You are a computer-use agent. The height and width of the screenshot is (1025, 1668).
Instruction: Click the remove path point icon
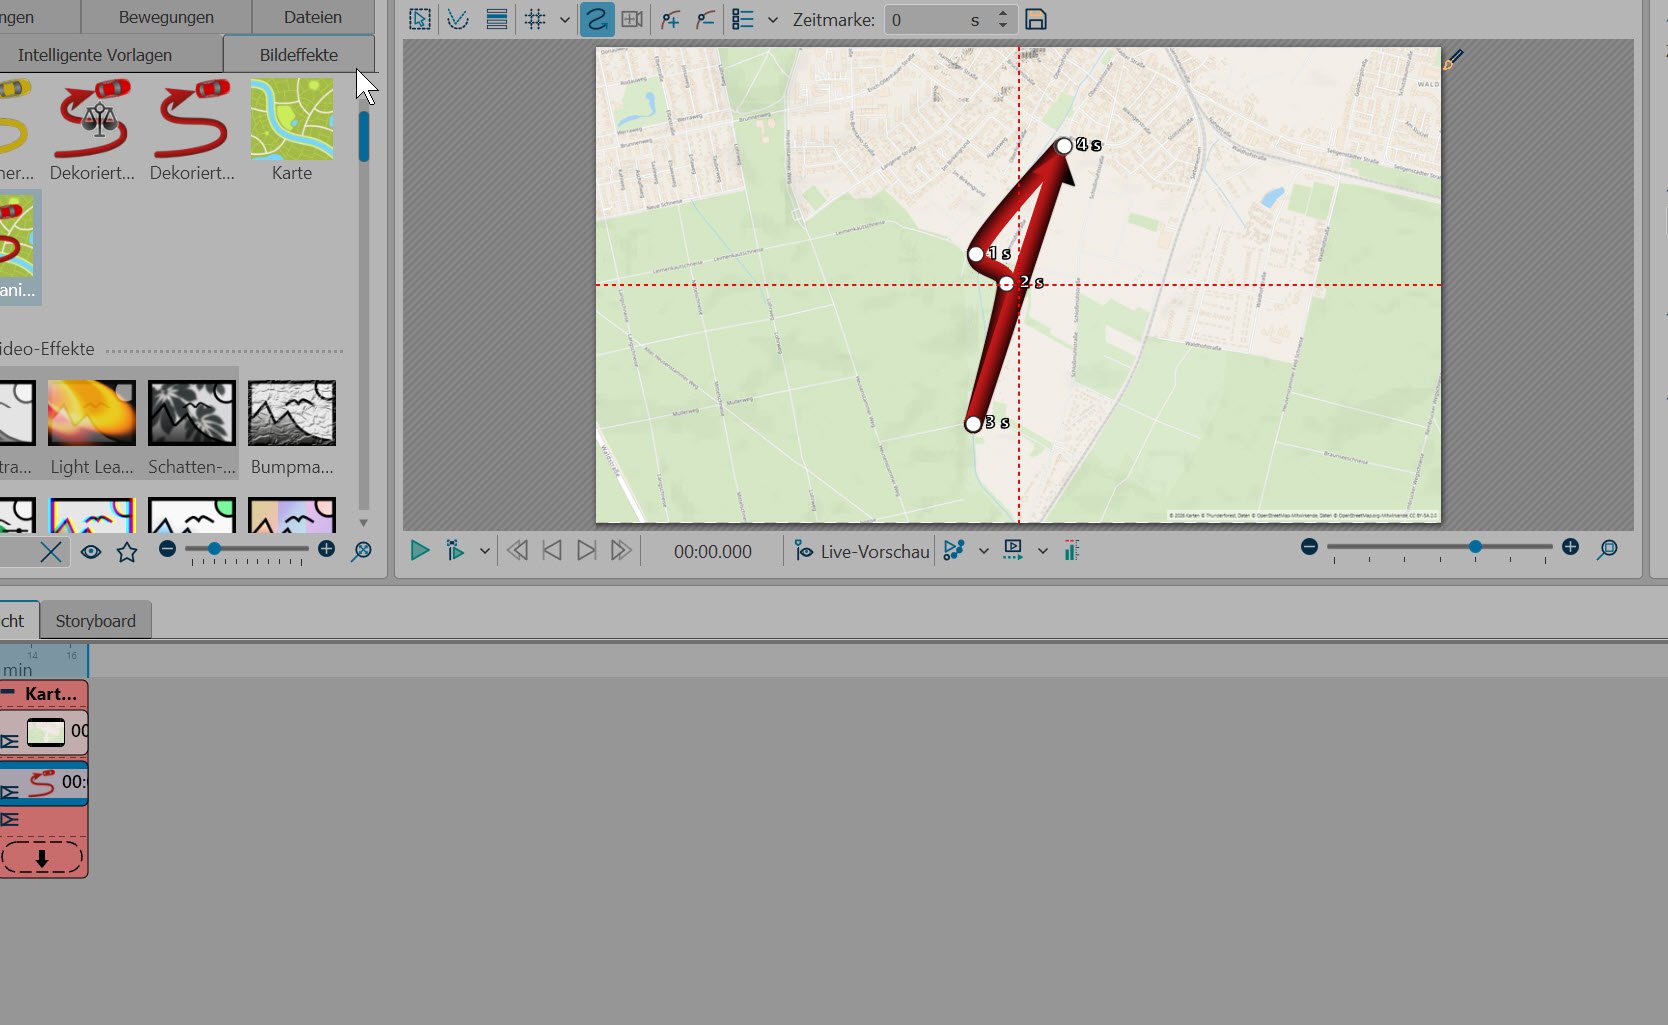click(705, 20)
